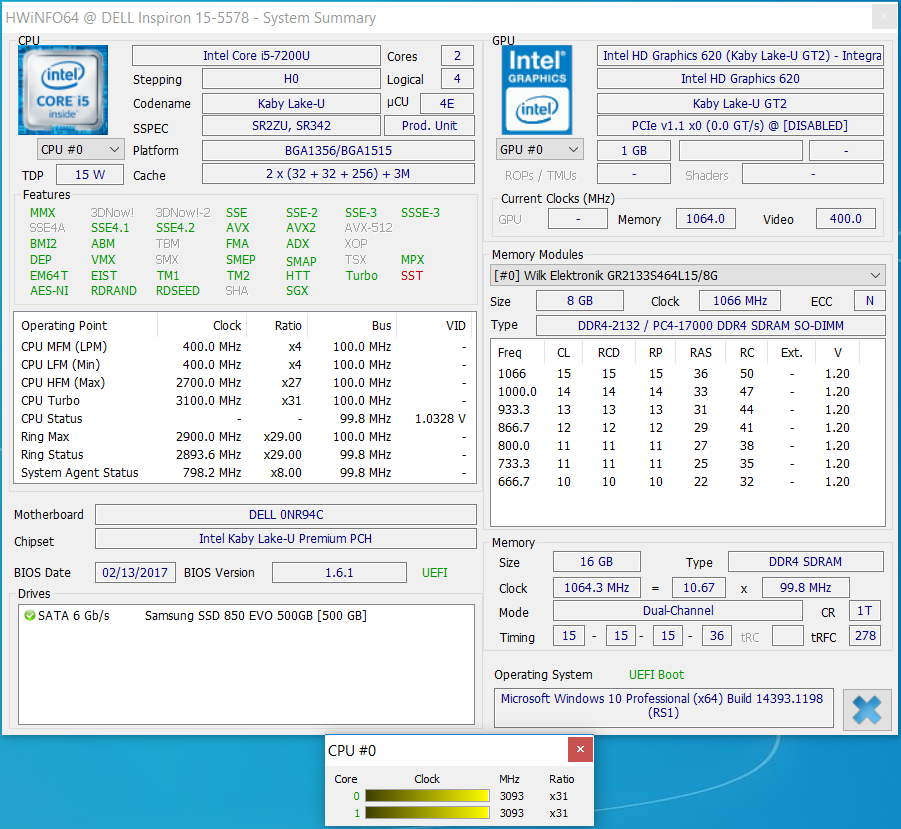Image resolution: width=901 pixels, height=829 pixels.
Task: Expand the Wilk Elektronik memory module dropdown
Action: [688, 276]
